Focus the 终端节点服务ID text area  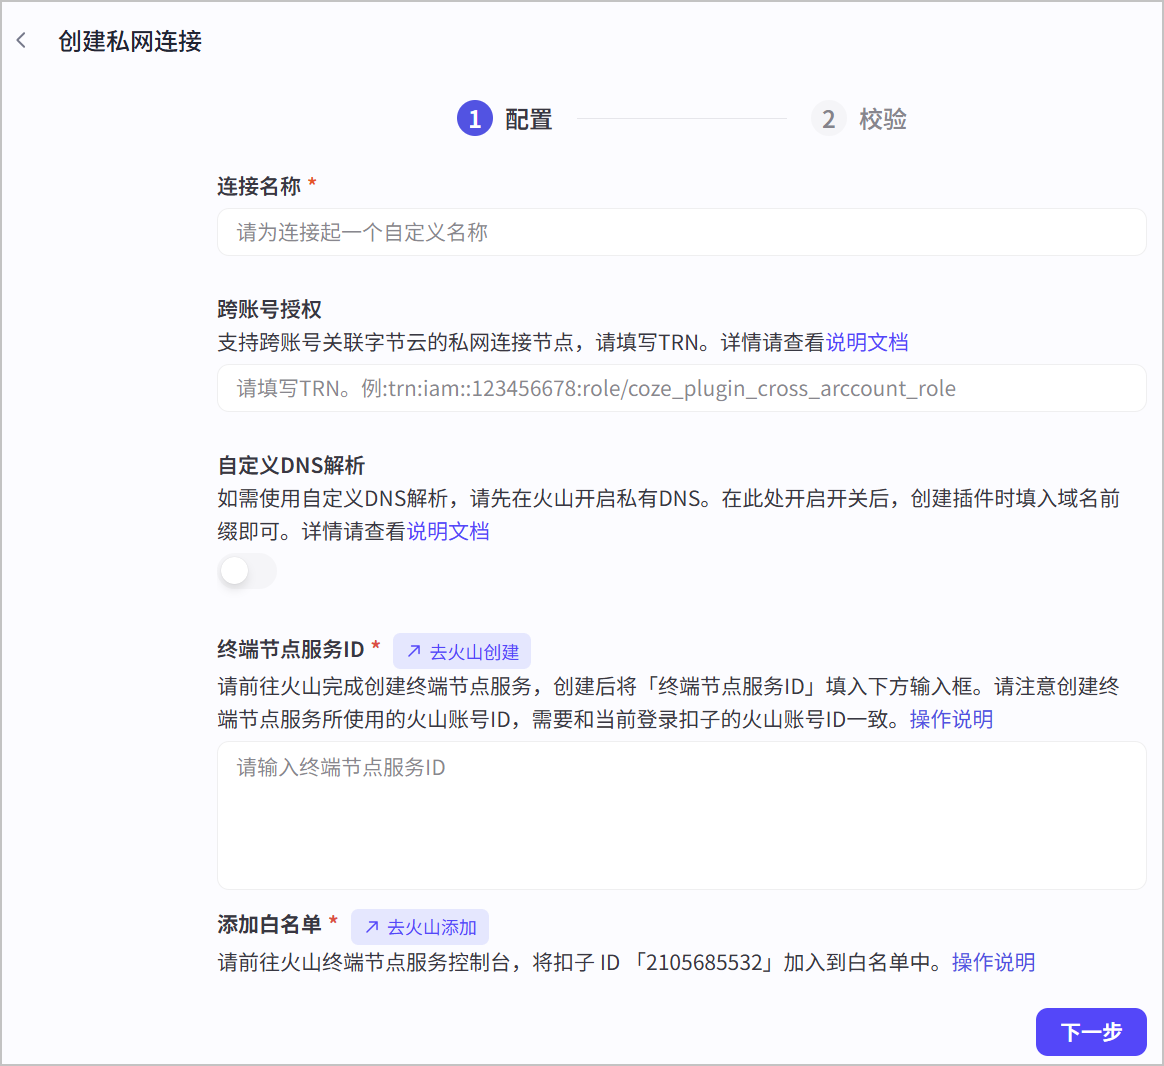[x=681, y=815]
